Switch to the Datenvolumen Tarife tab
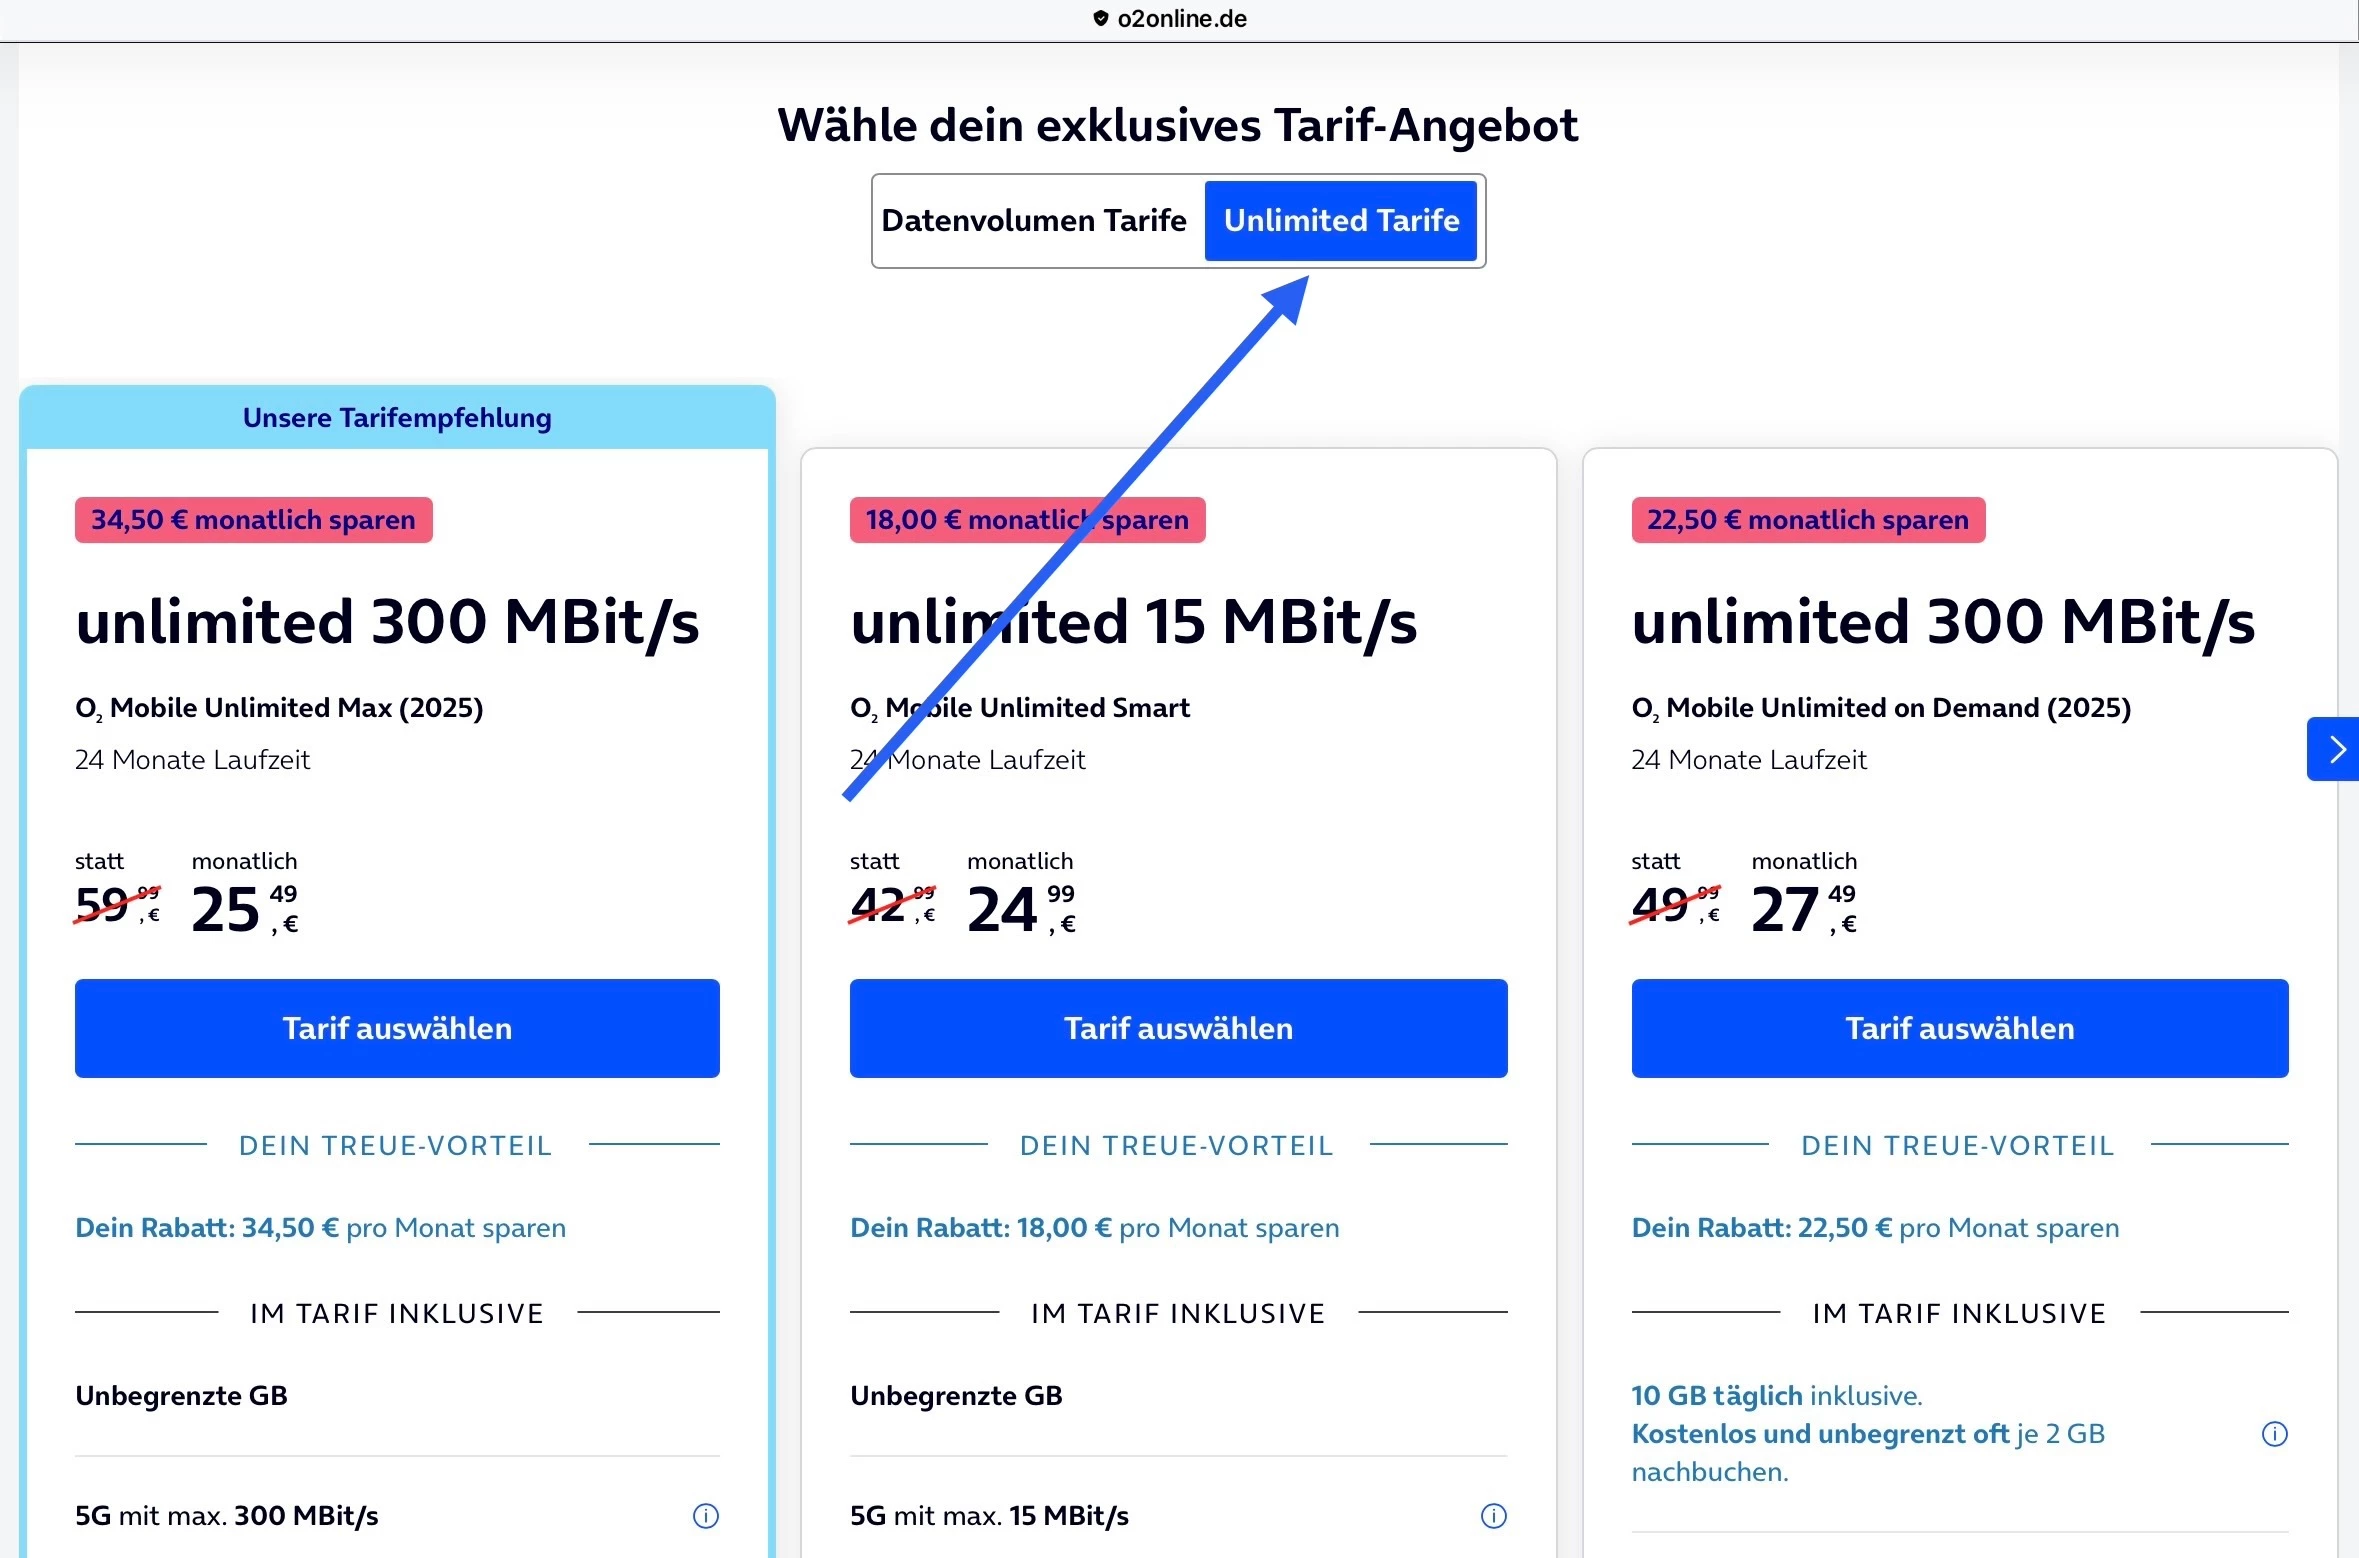The width and height of the screenshot is (2359, 1558). pos(1034,221)
